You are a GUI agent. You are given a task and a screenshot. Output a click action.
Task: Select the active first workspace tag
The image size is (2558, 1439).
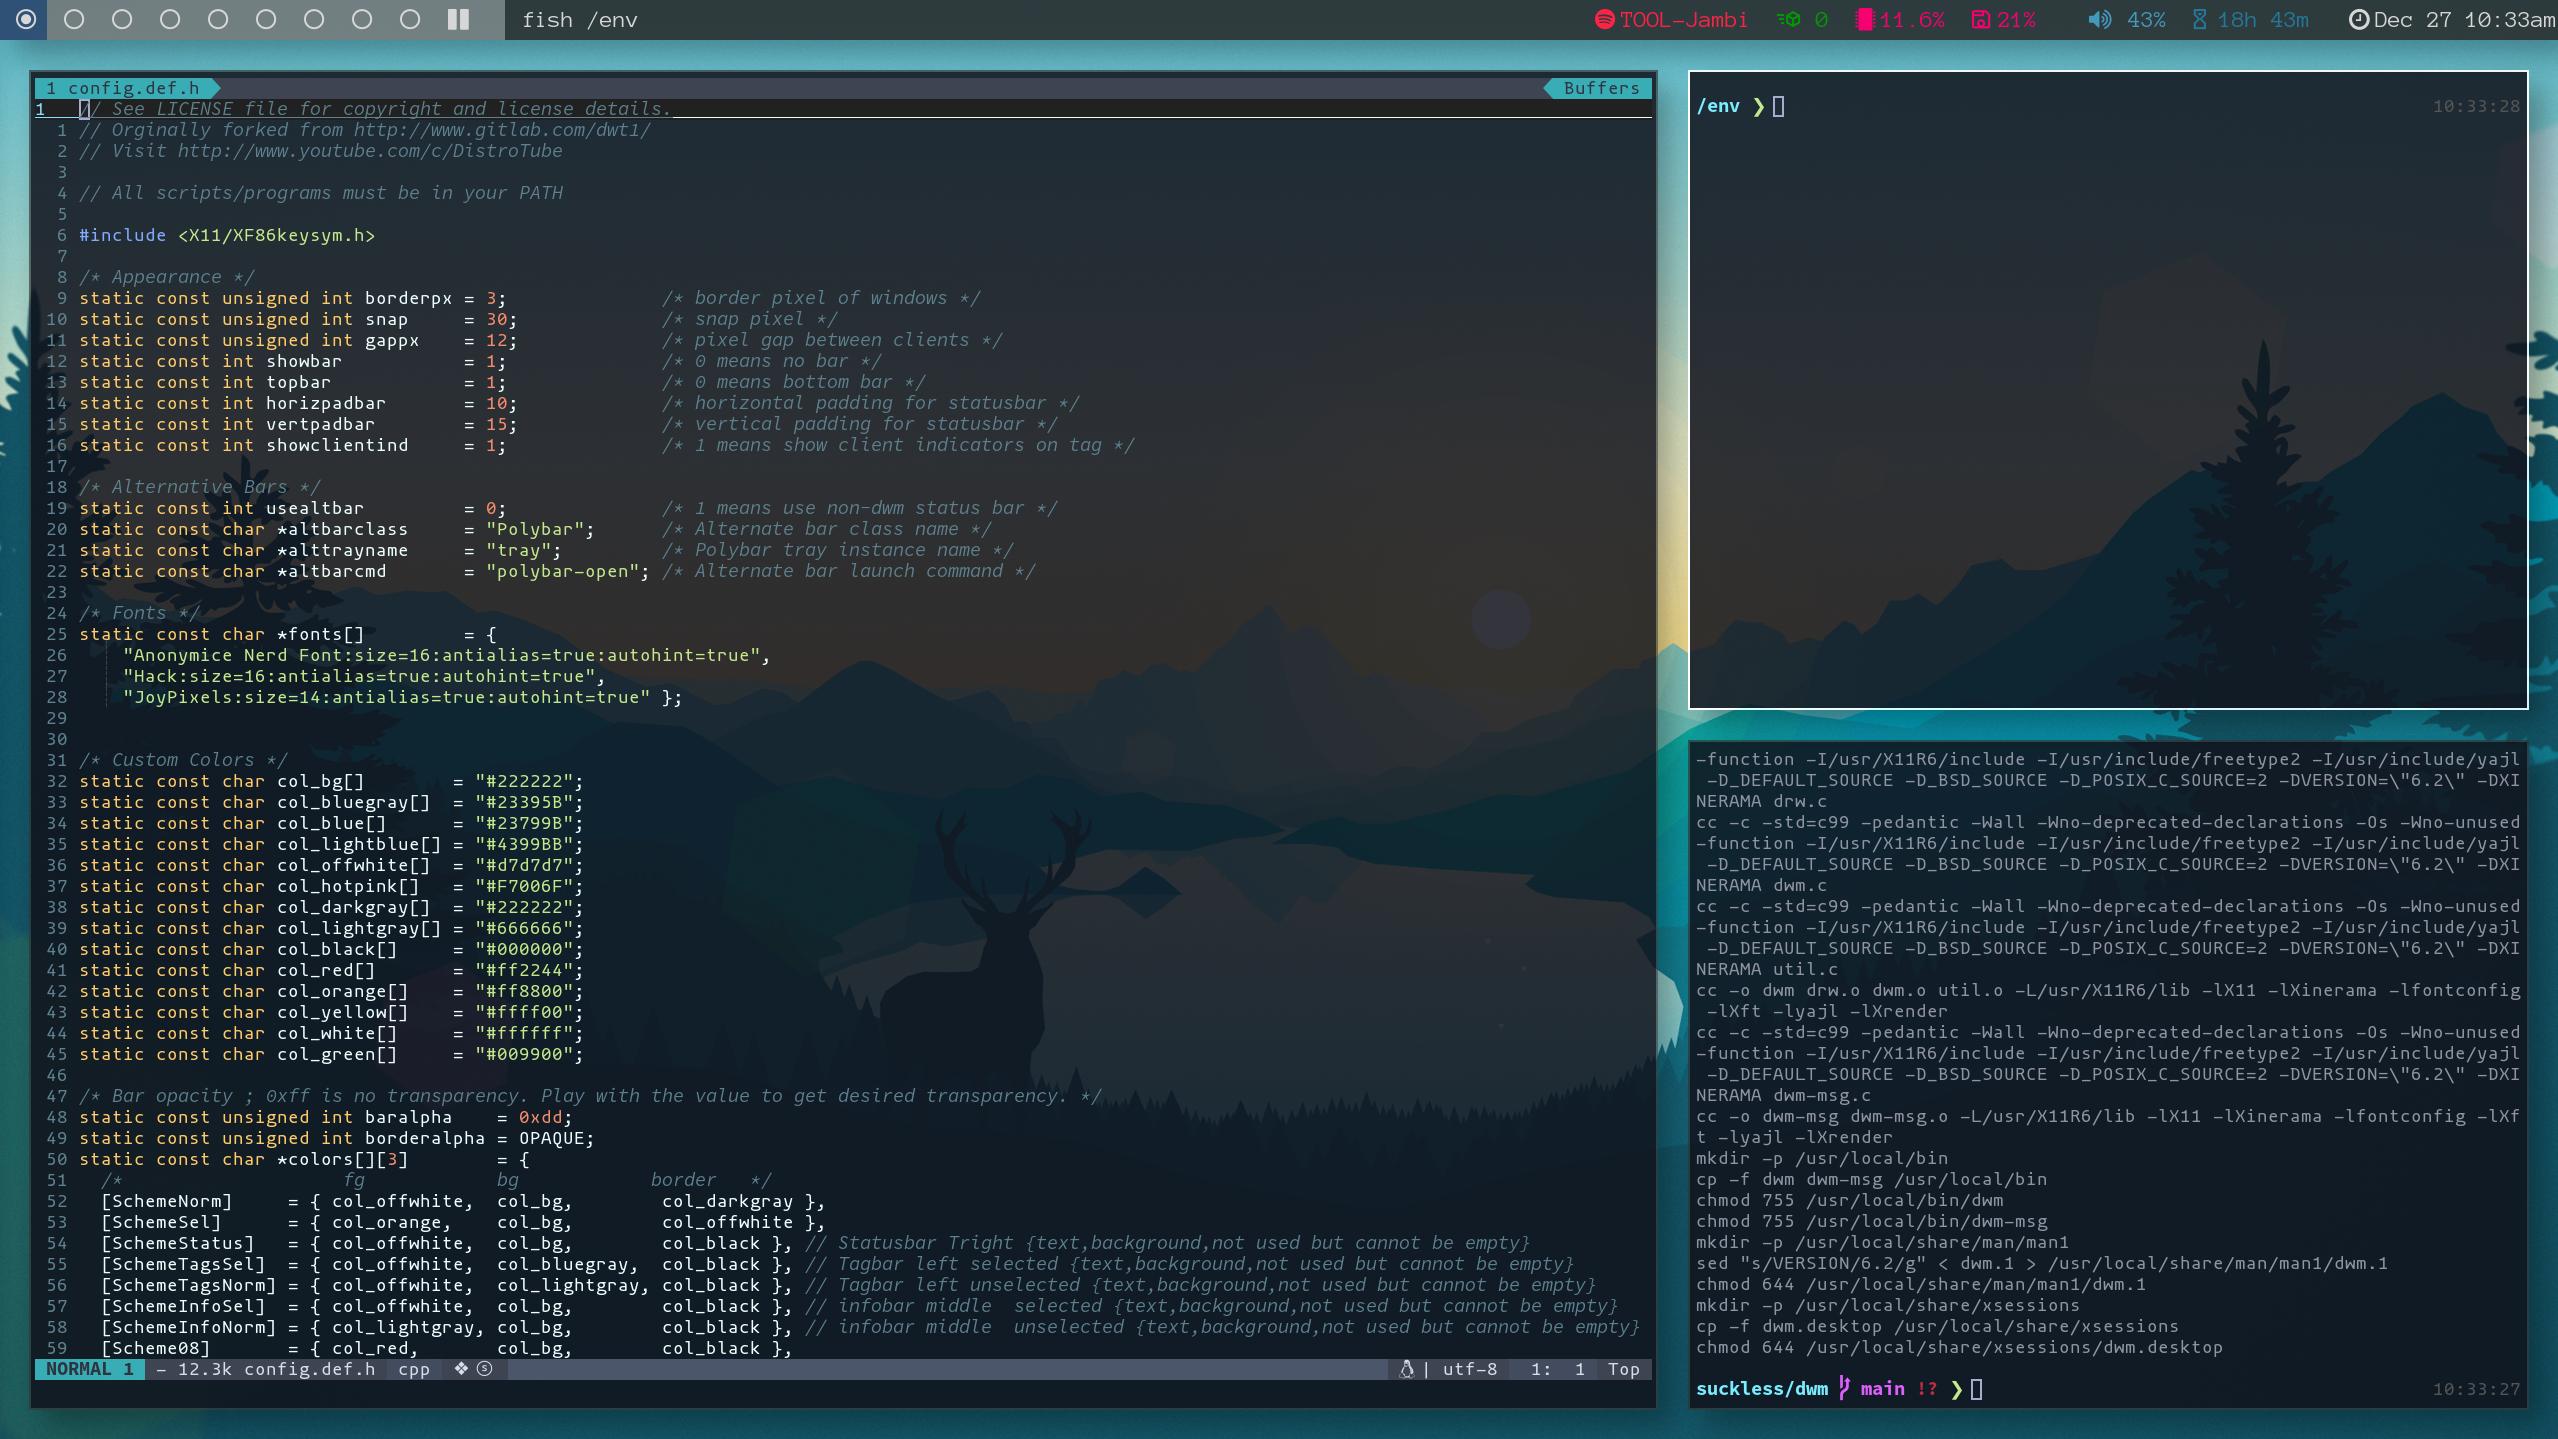coord(26,20)
